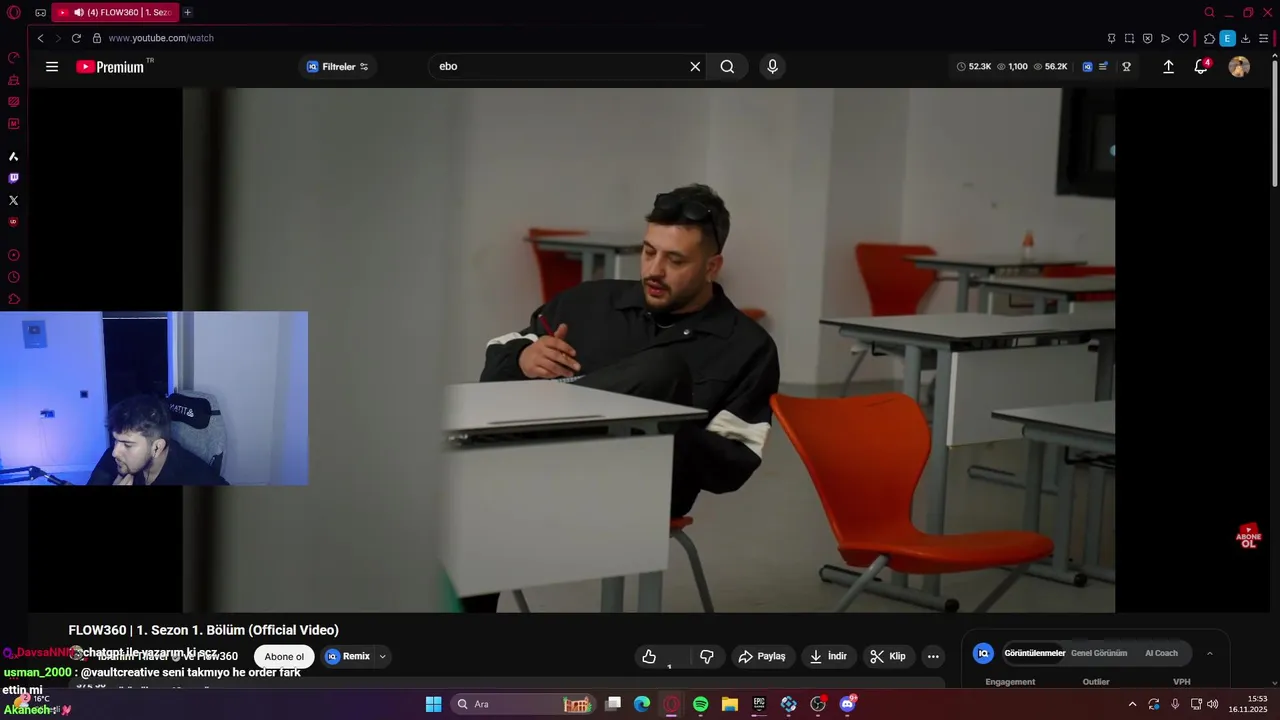Click the blue E extension icon

1227,38
